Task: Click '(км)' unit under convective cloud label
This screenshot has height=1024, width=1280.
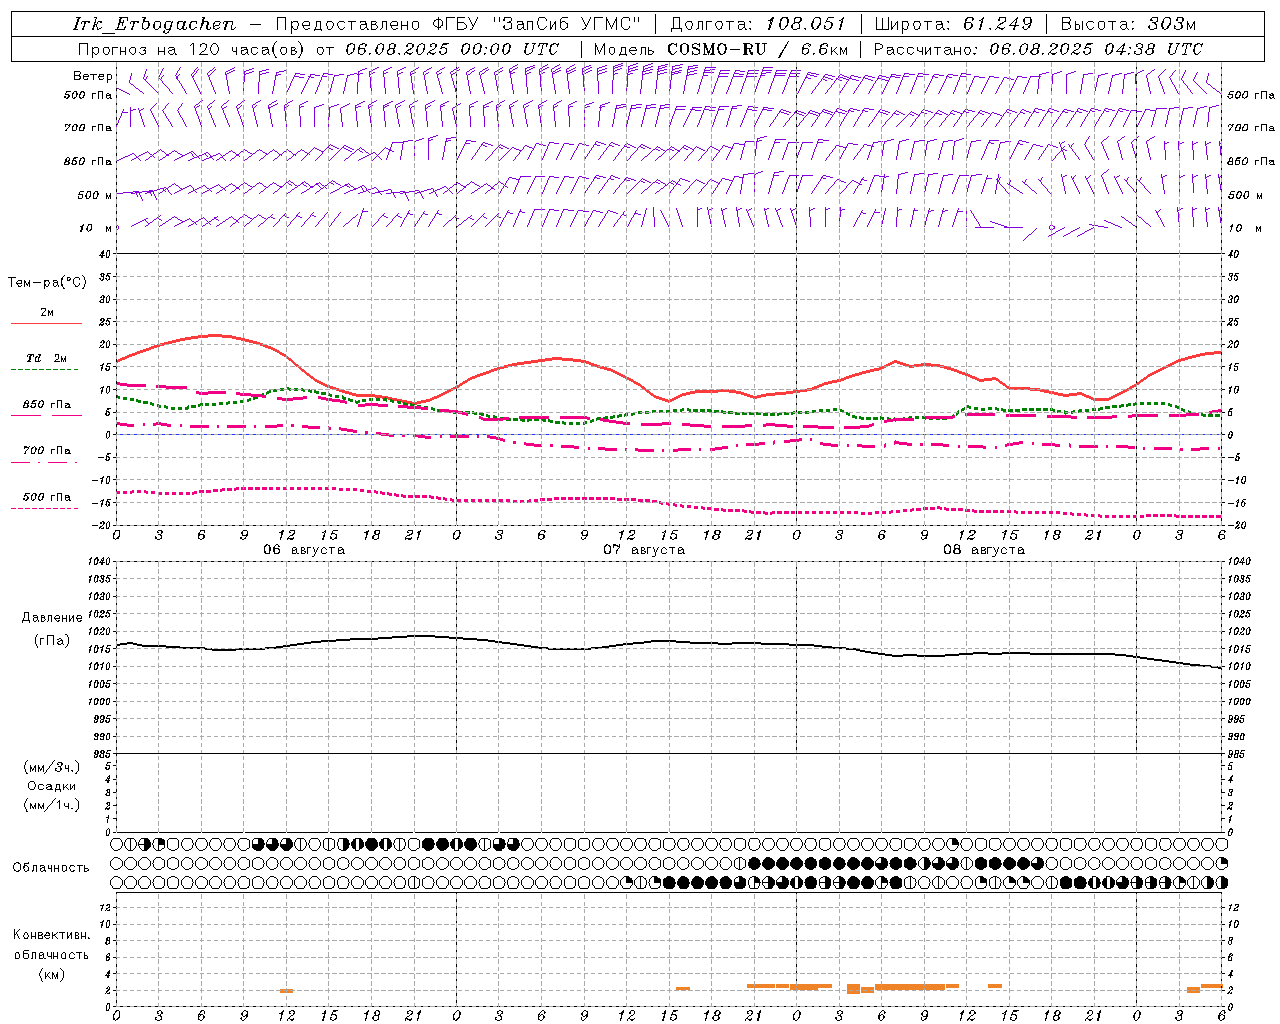Action: (x=51, y=974)
